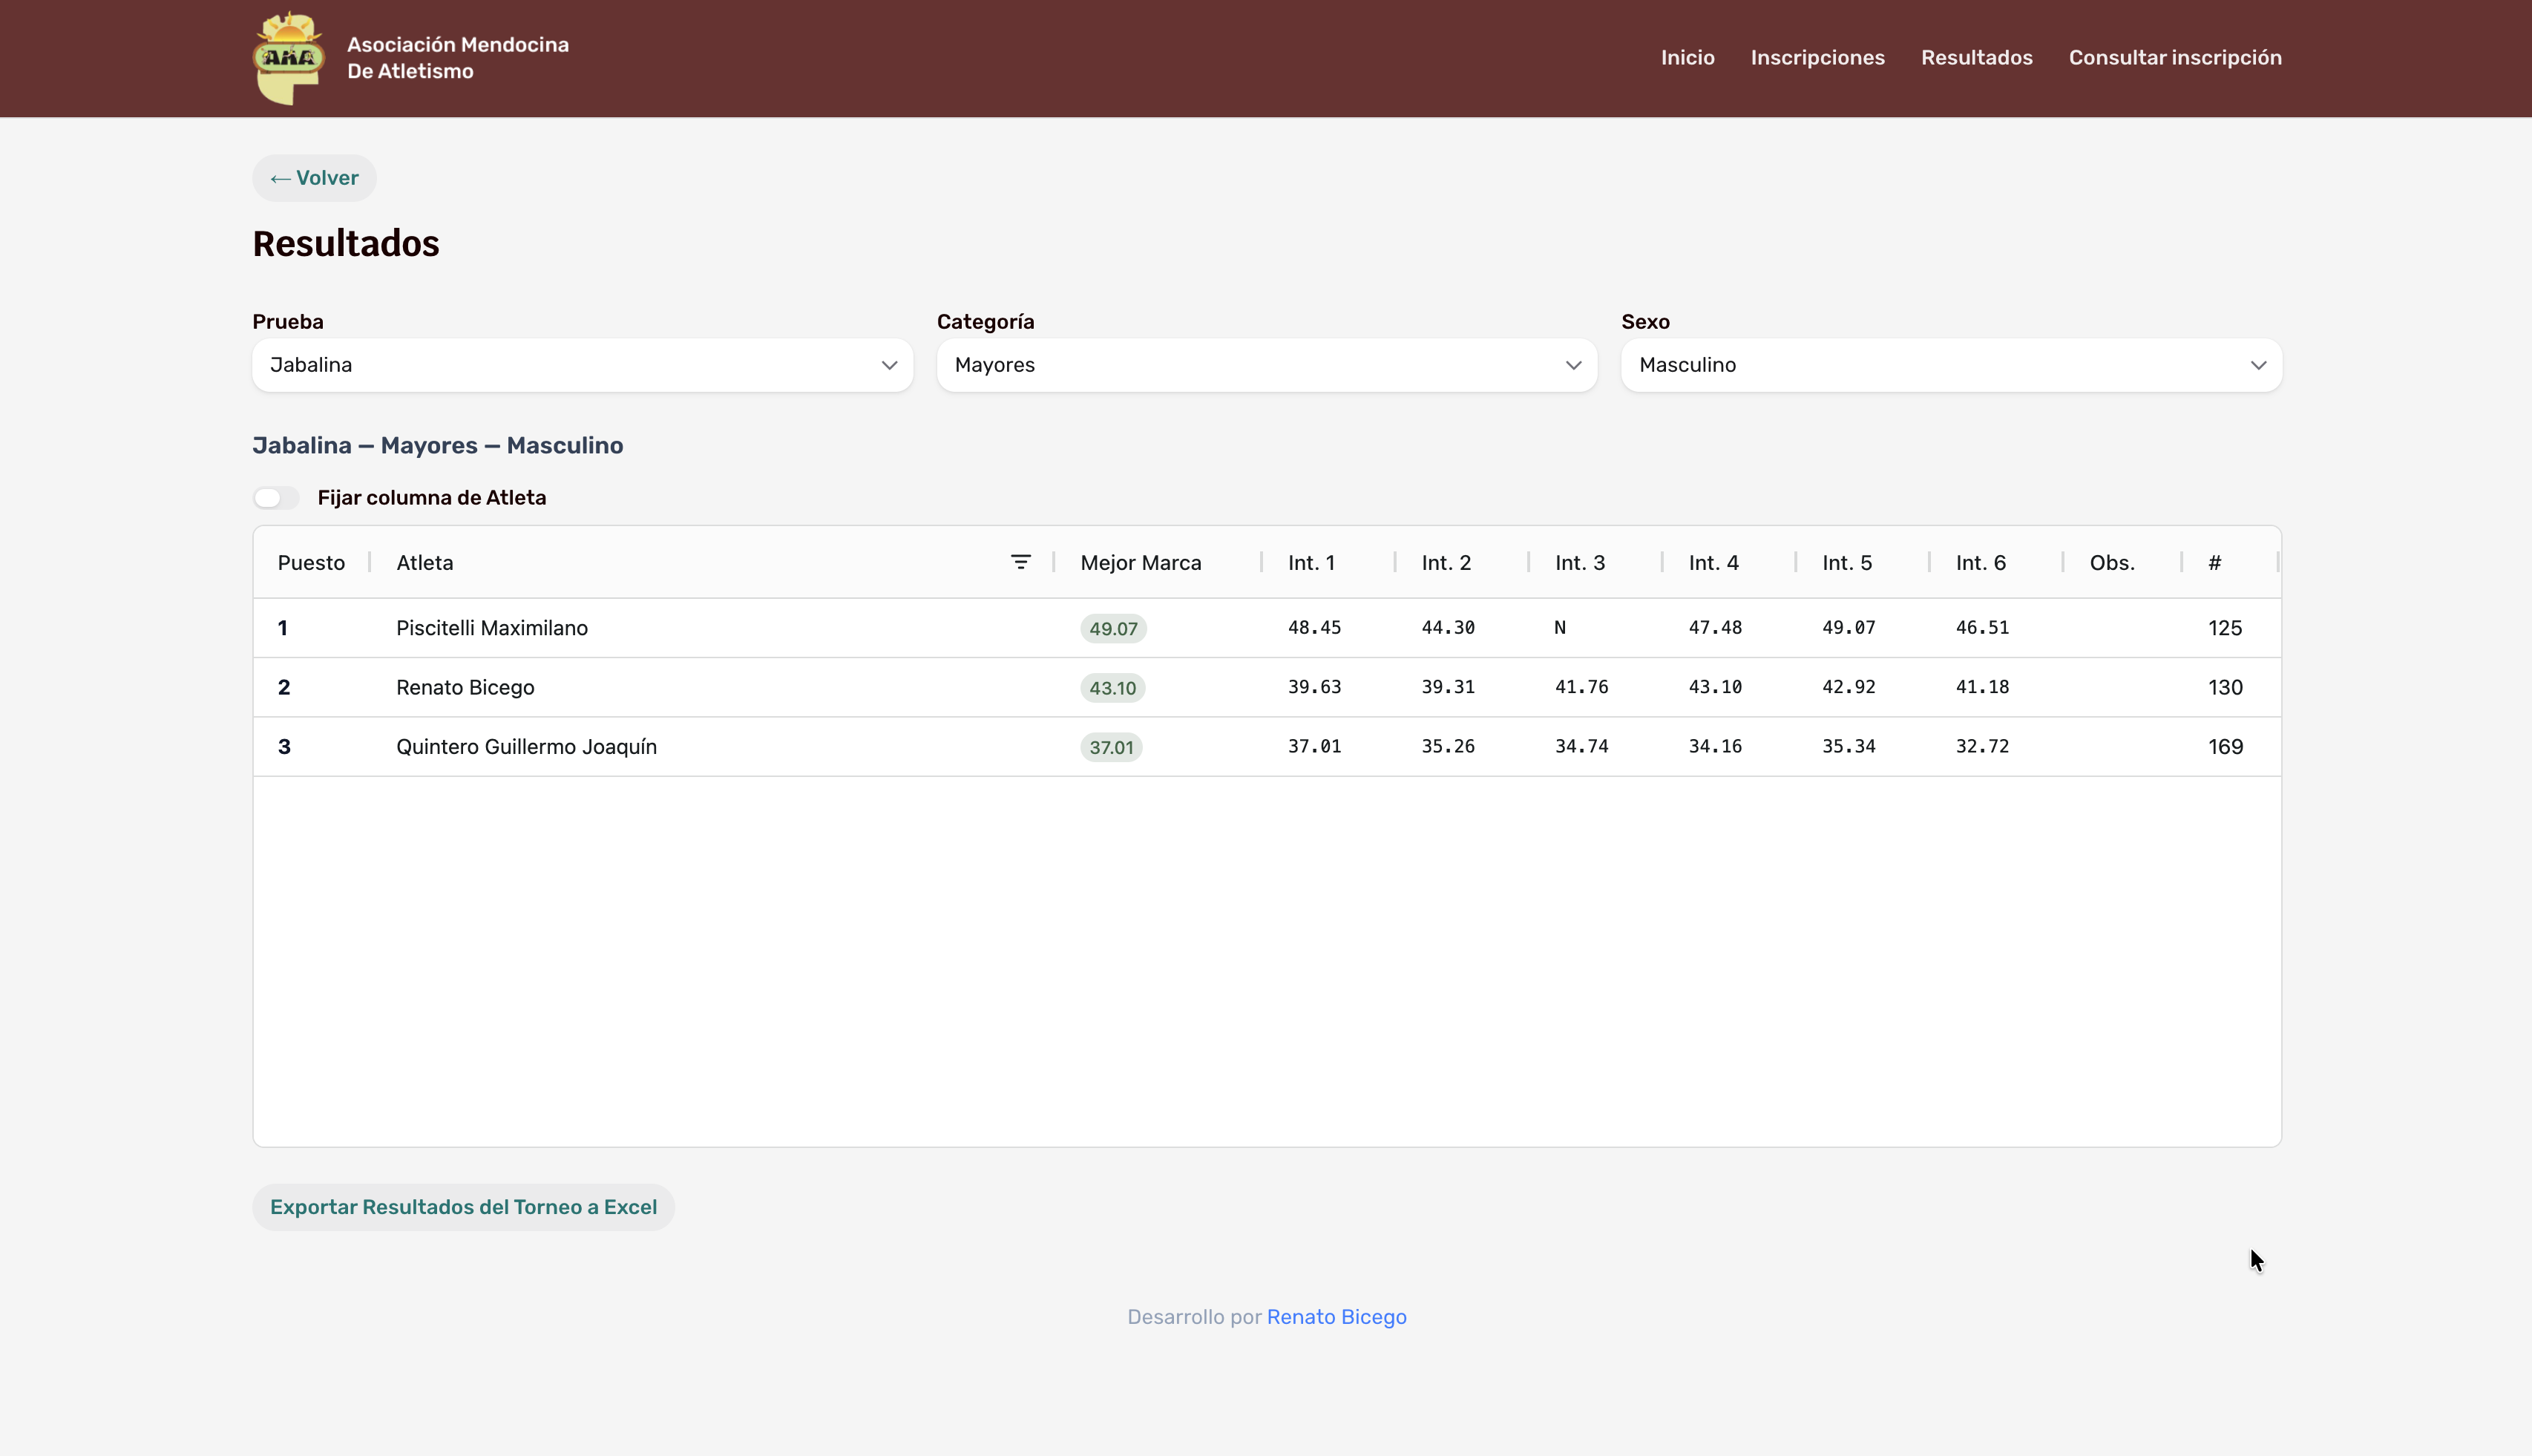
Task: Click the Int. 6 column header
Action: (1981, 563)
